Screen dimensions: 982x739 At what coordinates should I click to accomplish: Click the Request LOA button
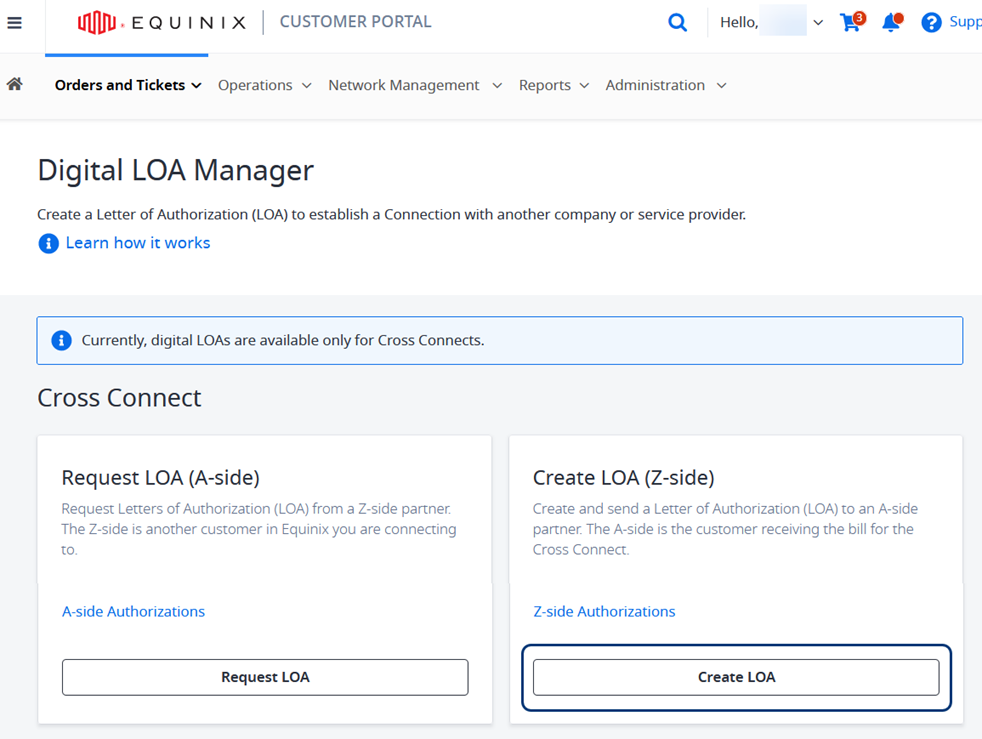(x=265, y=677)
